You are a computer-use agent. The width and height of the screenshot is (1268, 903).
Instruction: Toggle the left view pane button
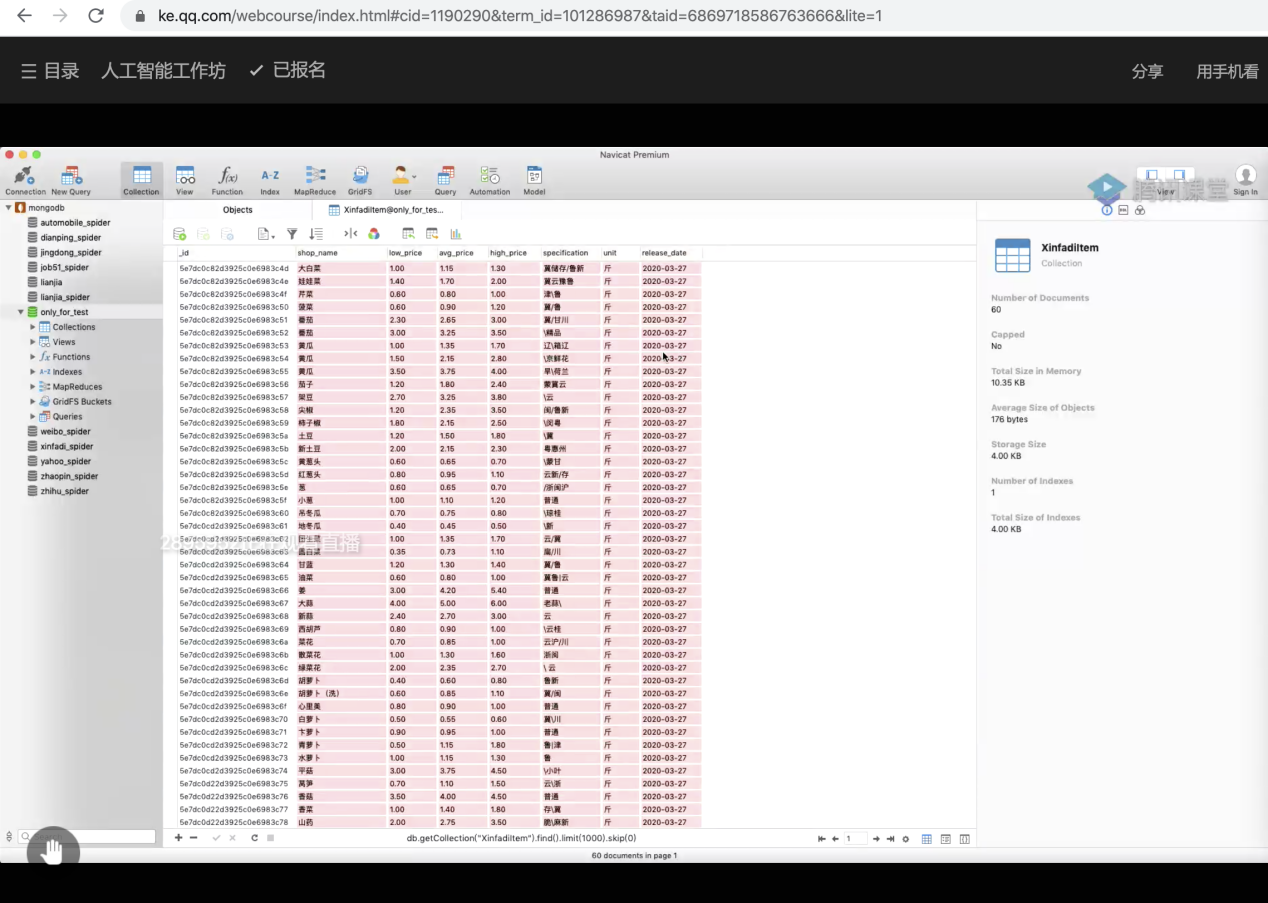tap(1152, 175)
